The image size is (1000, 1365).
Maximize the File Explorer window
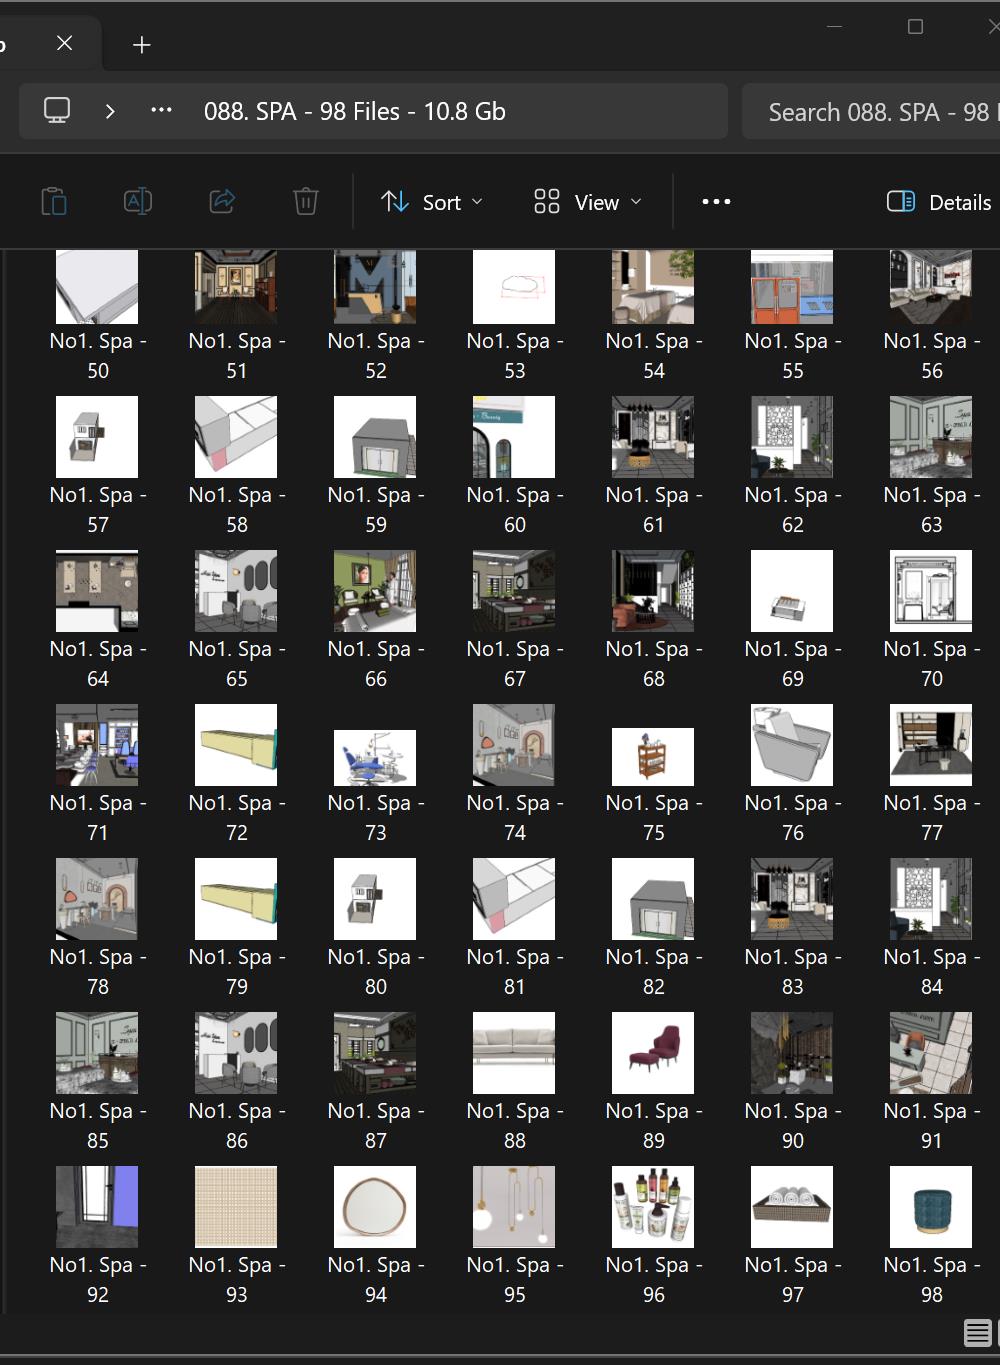915,27
